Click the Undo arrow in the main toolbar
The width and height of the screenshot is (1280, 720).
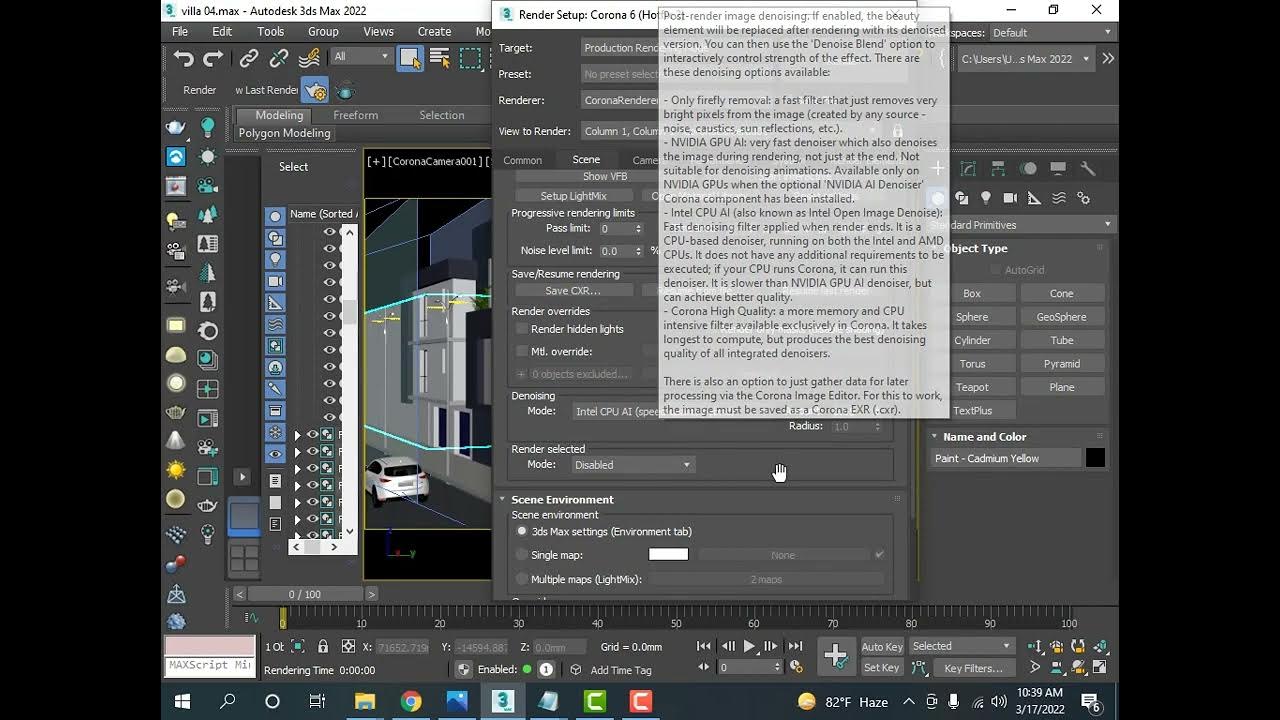tap(183, 59)
